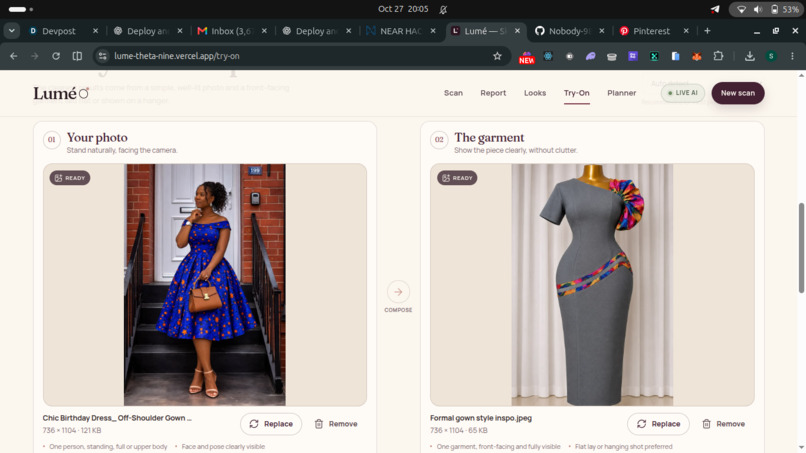Screen dimensions: 806x453
Task: Open the Report nav item
Action: 493,93
